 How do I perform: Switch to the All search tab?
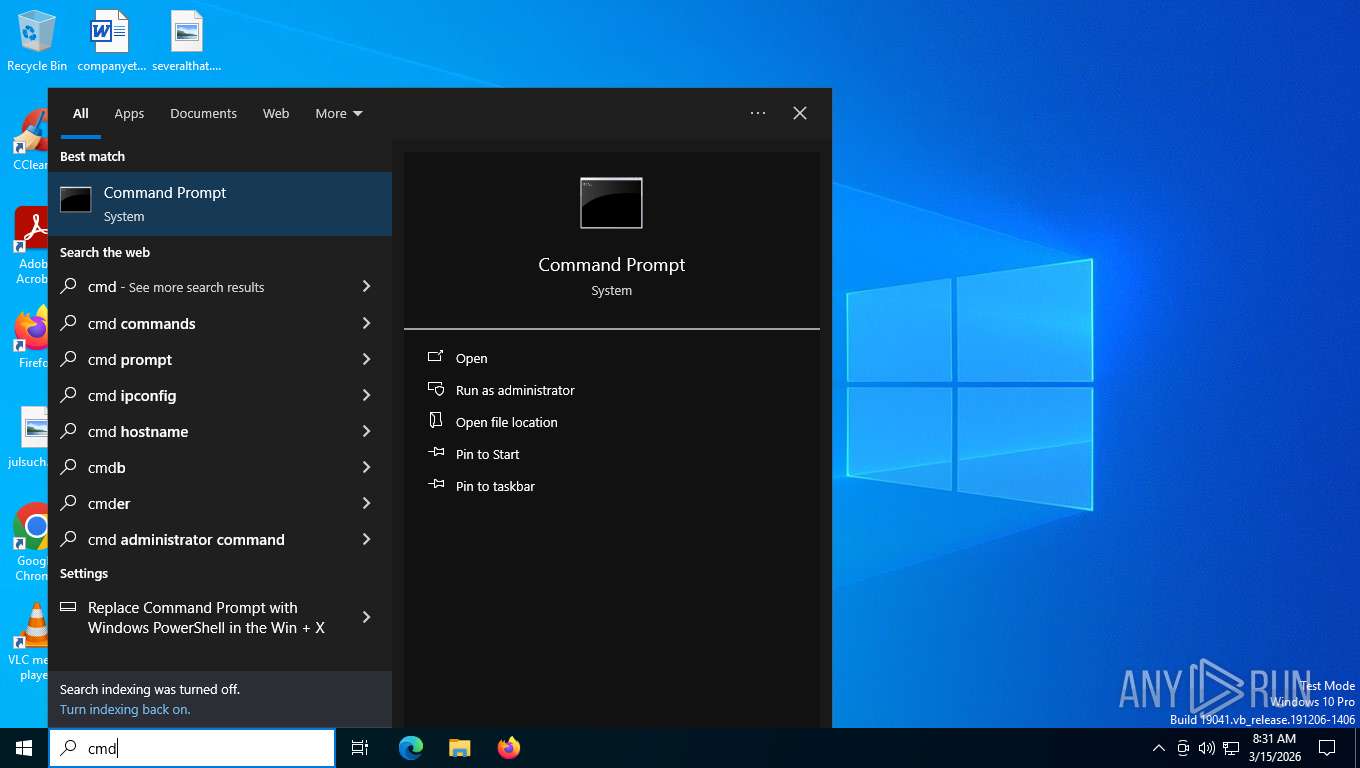click(x=81, y=113)
